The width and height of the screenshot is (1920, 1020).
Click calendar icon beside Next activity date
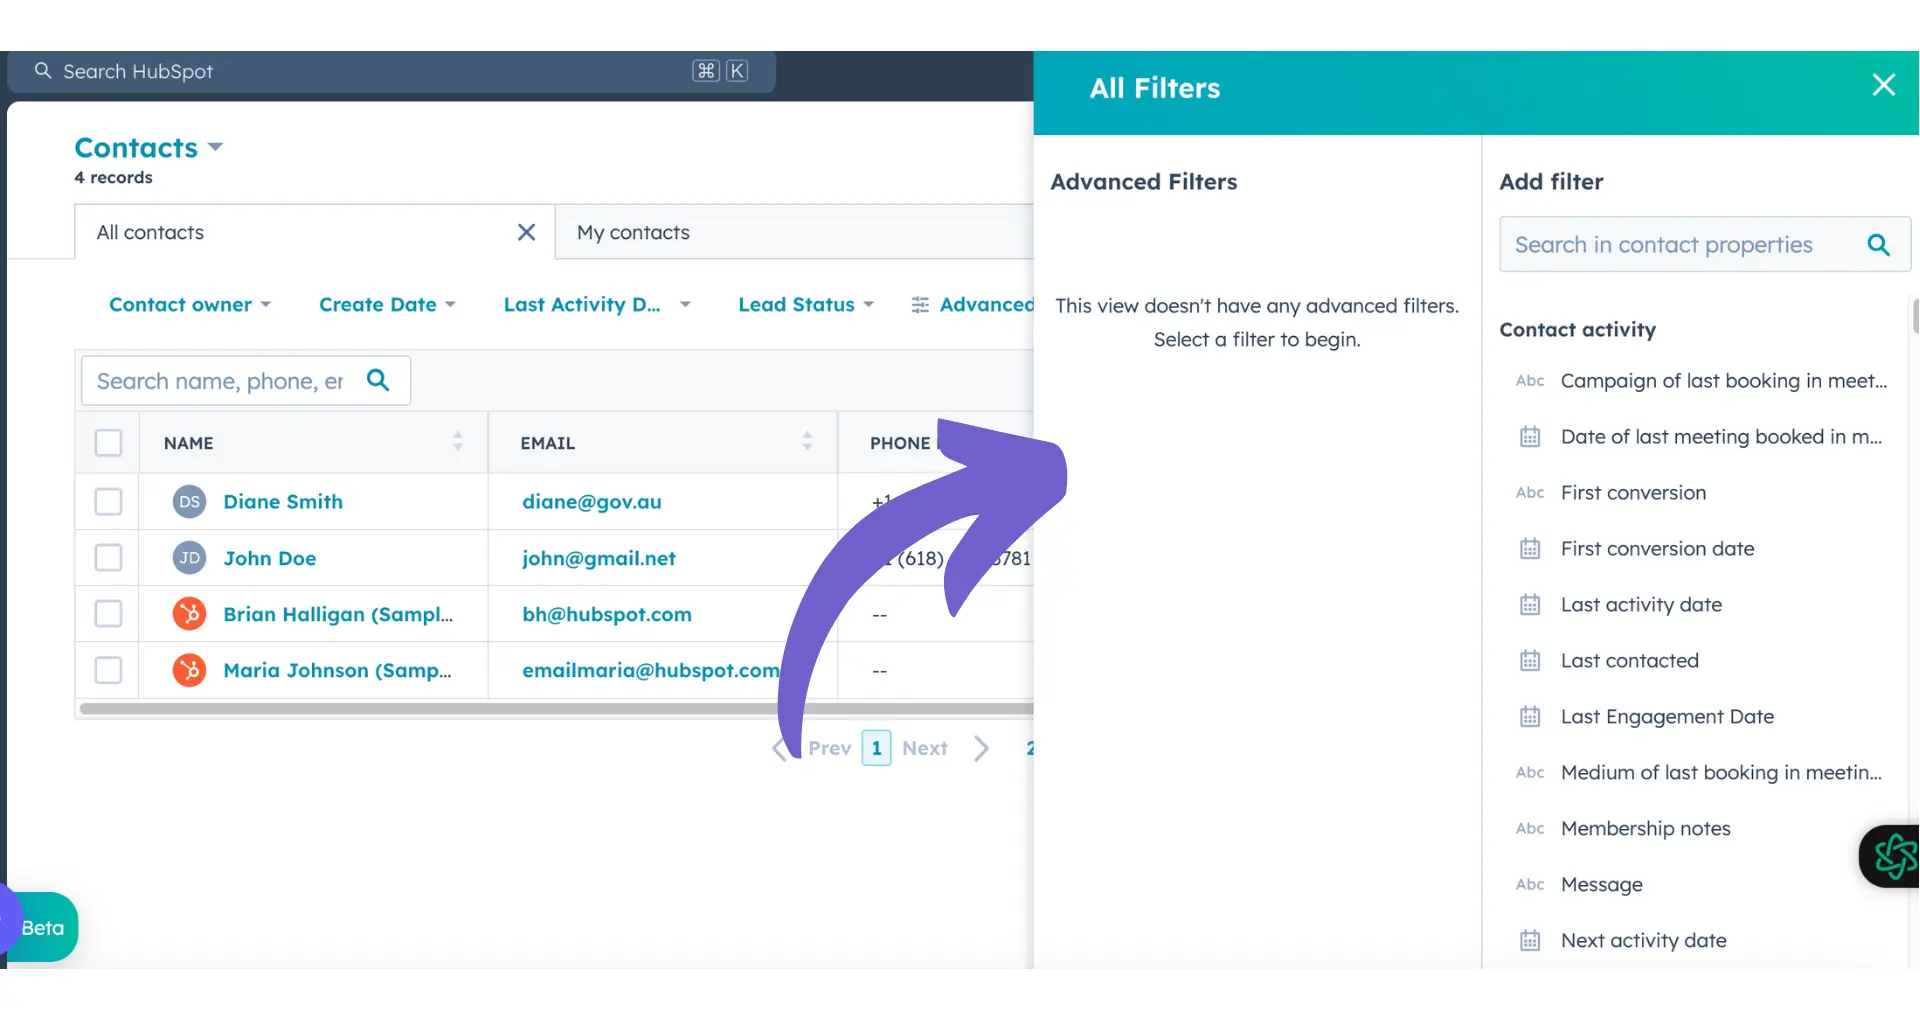tap(1530, 941)
